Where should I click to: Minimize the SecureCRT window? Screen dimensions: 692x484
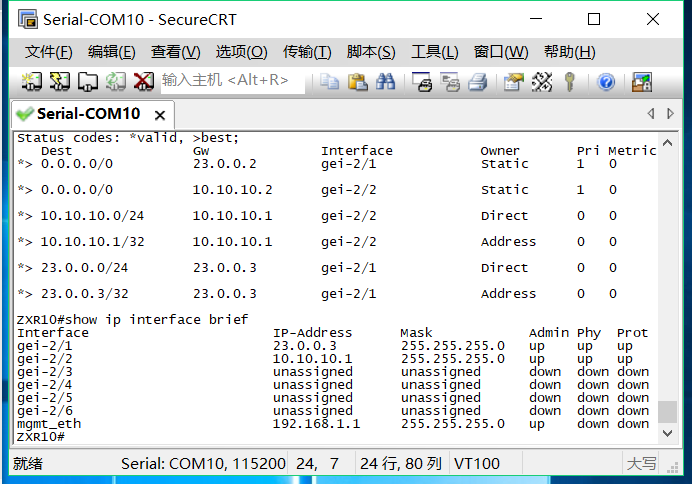pyautogui.click(x=536, y=19)
